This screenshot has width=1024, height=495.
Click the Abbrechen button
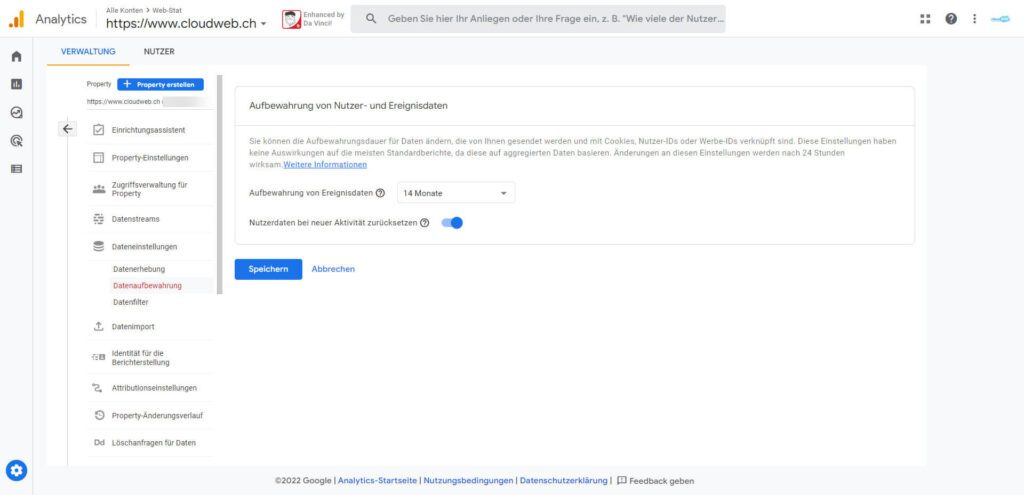point(333,269)
